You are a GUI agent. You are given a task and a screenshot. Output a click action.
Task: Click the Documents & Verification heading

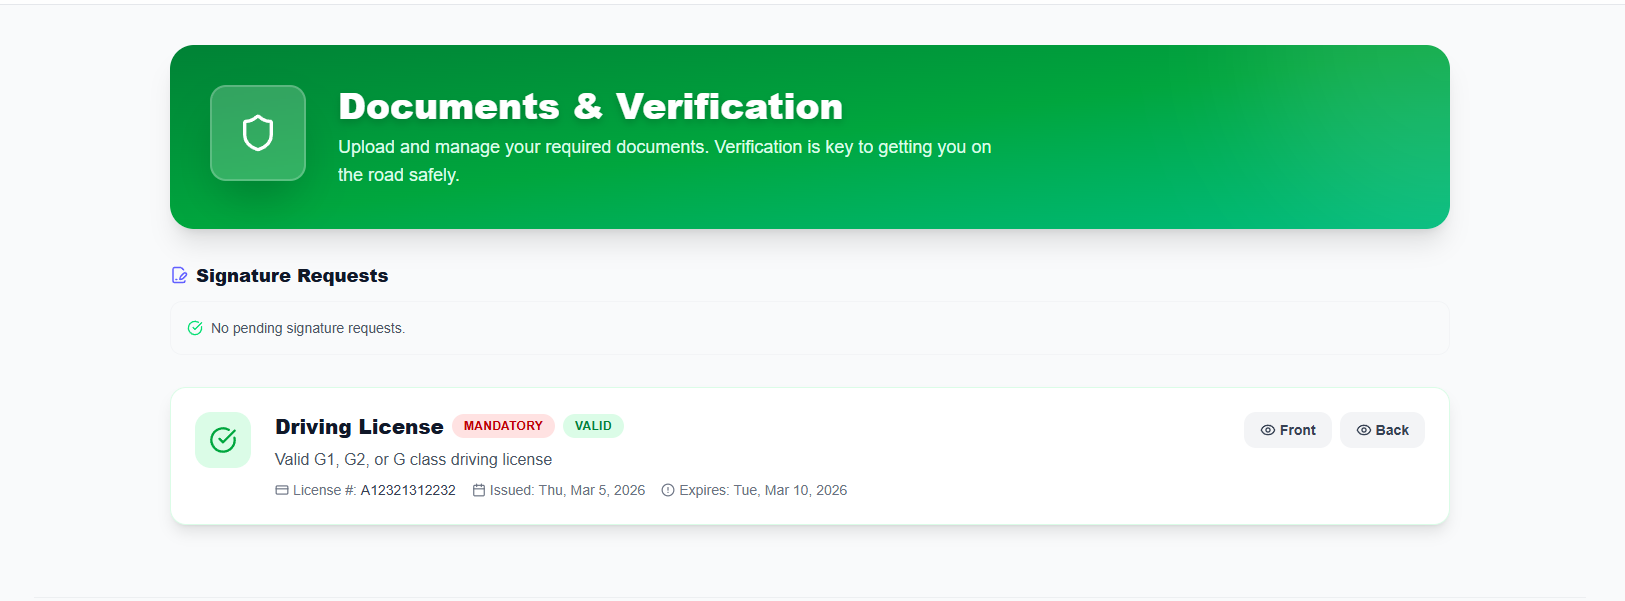click(x=590, y=107)
